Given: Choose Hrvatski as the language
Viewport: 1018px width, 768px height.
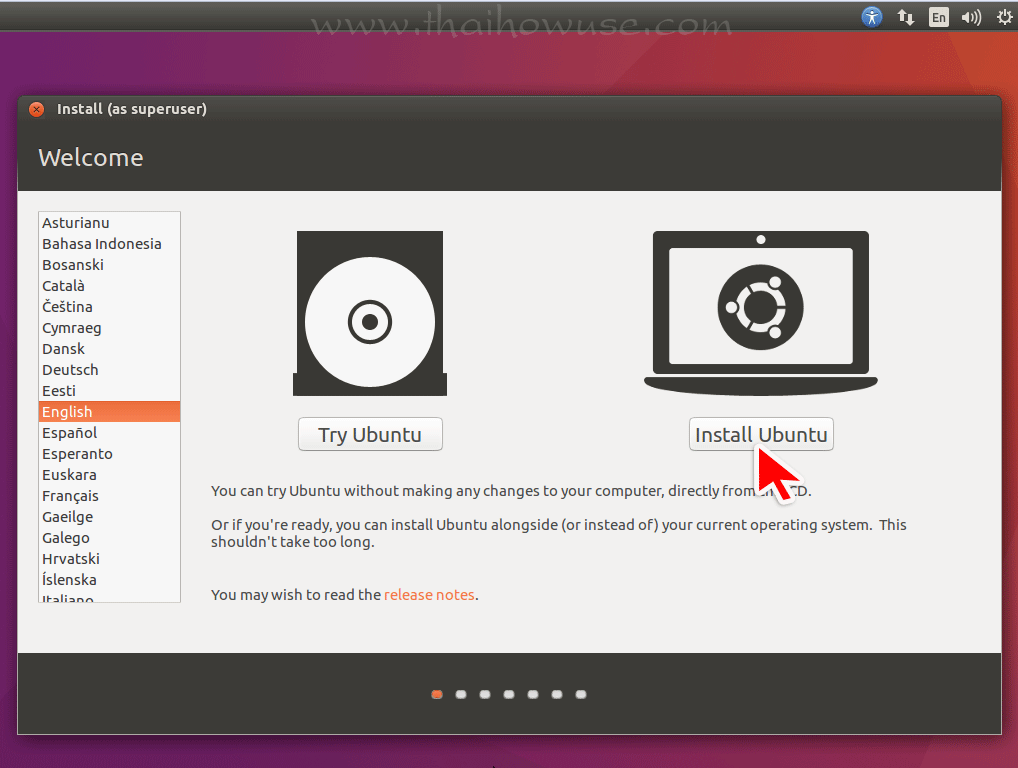Looking at the screenshot, I should 109,558.
